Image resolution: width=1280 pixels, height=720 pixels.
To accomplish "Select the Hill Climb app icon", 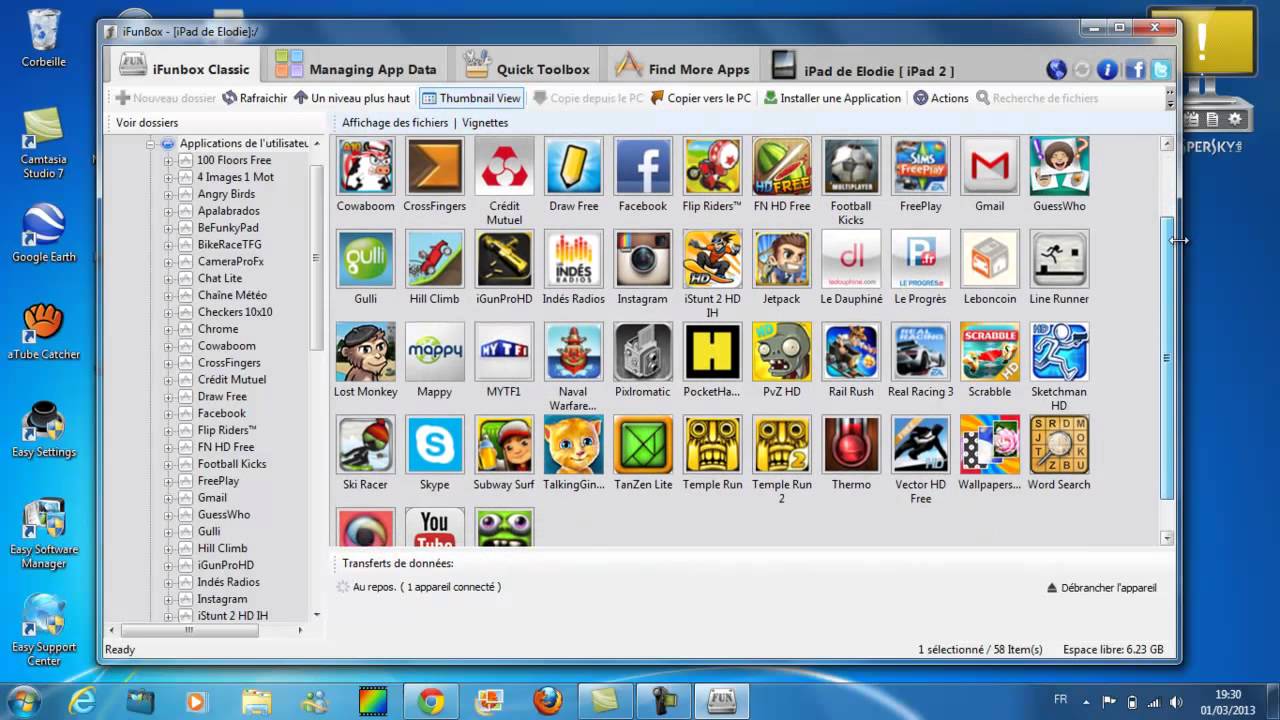I will (435, 259).
